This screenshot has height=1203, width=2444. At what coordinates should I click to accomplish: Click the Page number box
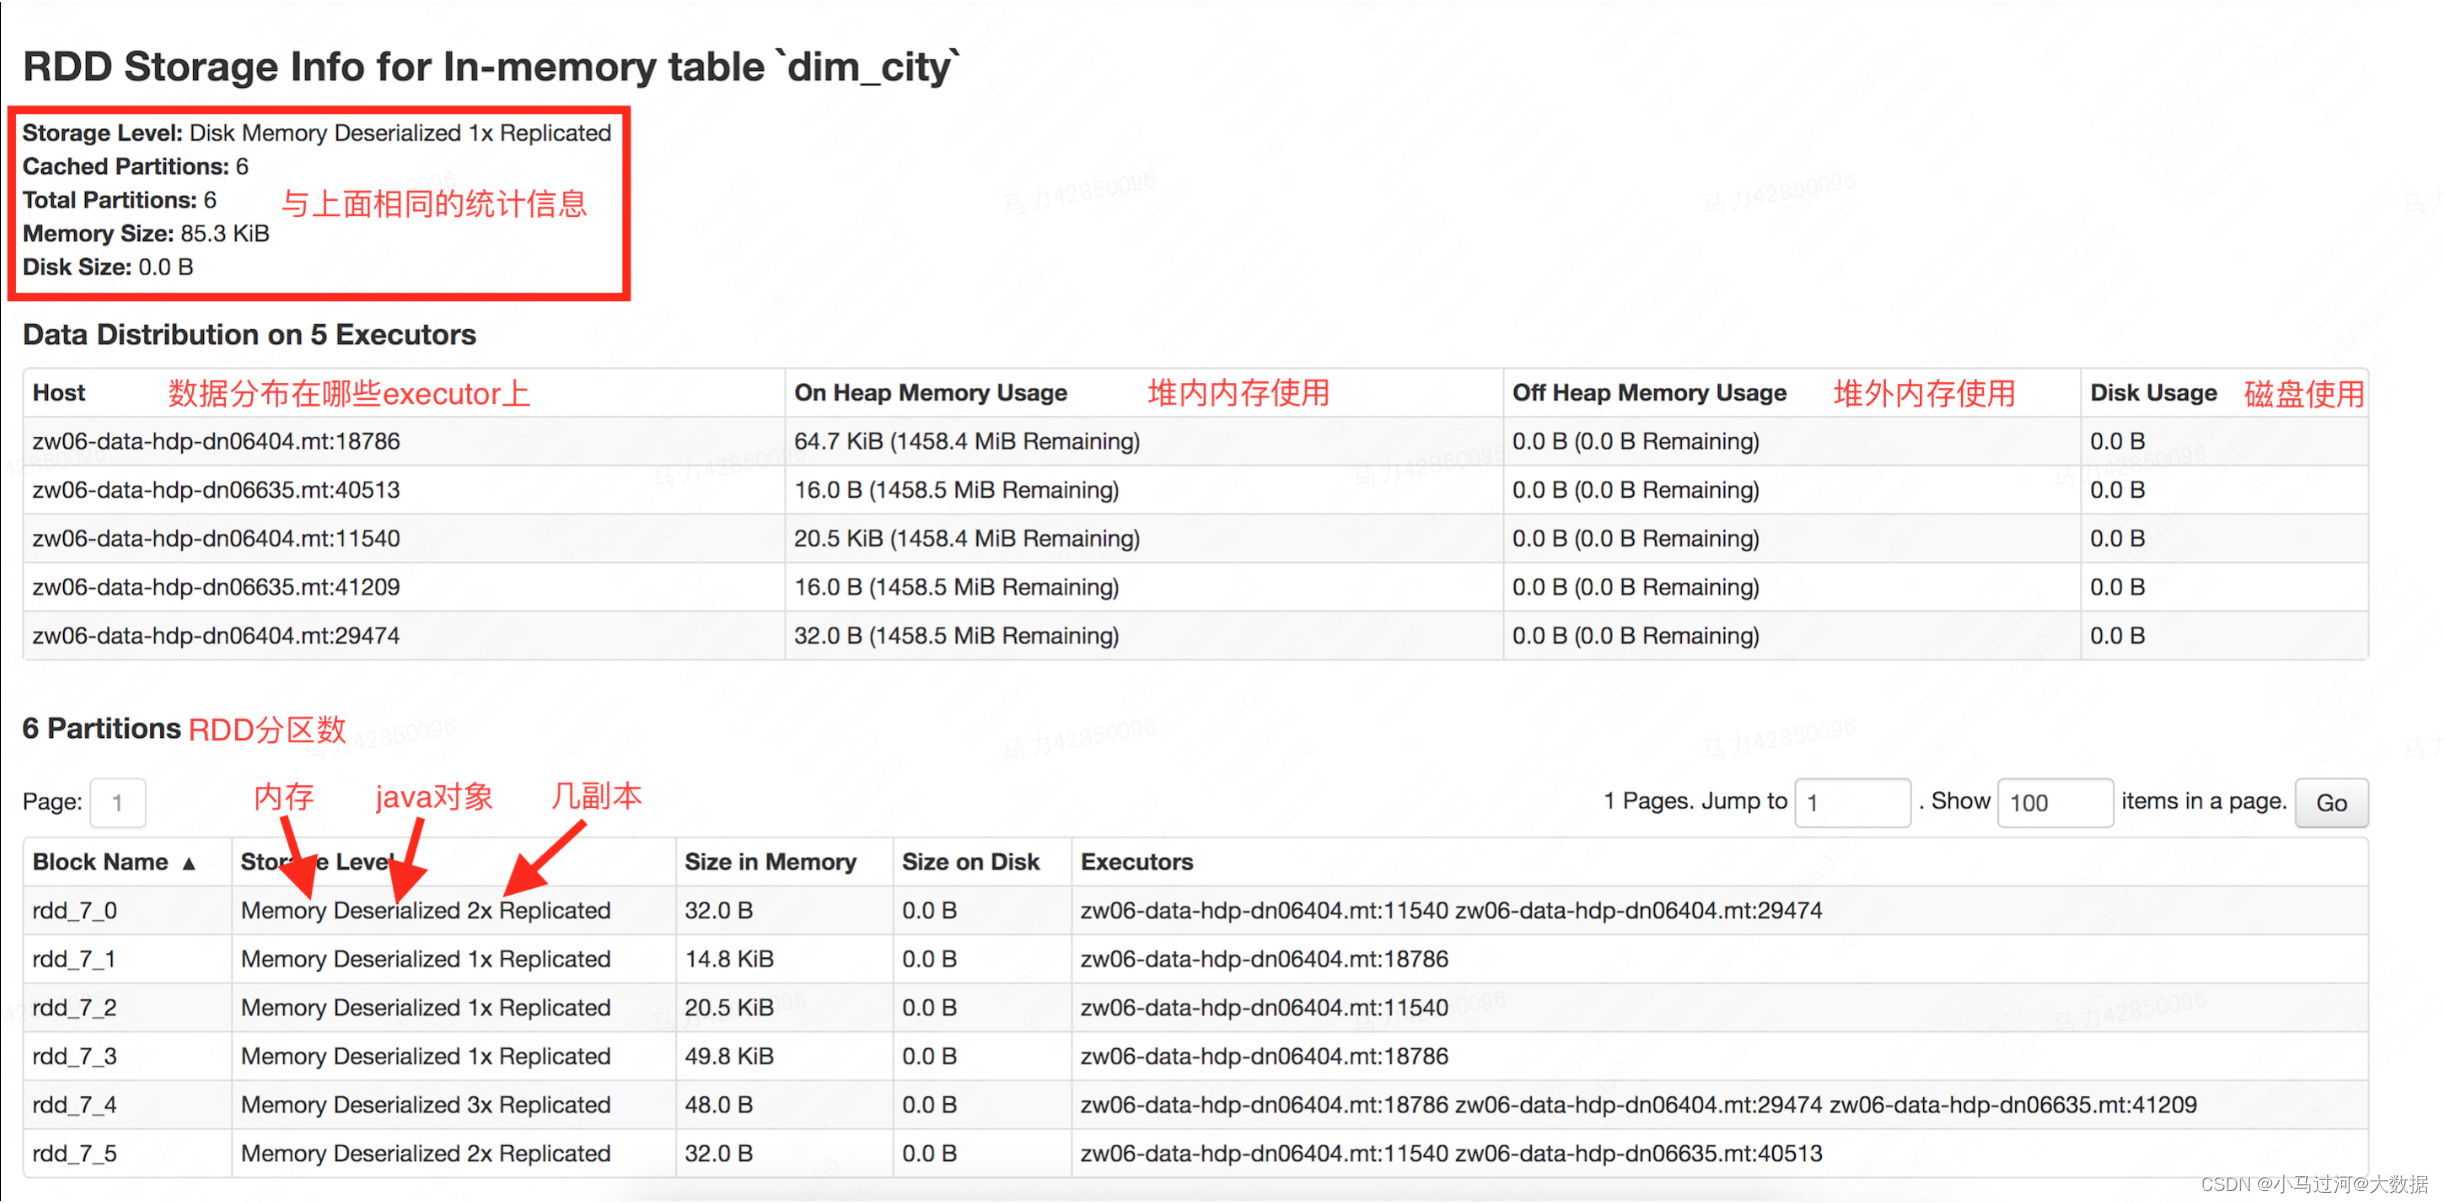(x=118, y=803)
